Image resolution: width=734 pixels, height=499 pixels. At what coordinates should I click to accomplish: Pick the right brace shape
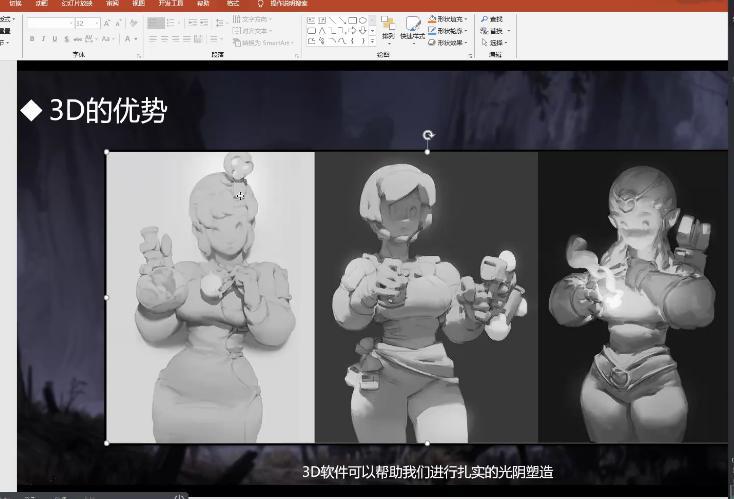363,41
